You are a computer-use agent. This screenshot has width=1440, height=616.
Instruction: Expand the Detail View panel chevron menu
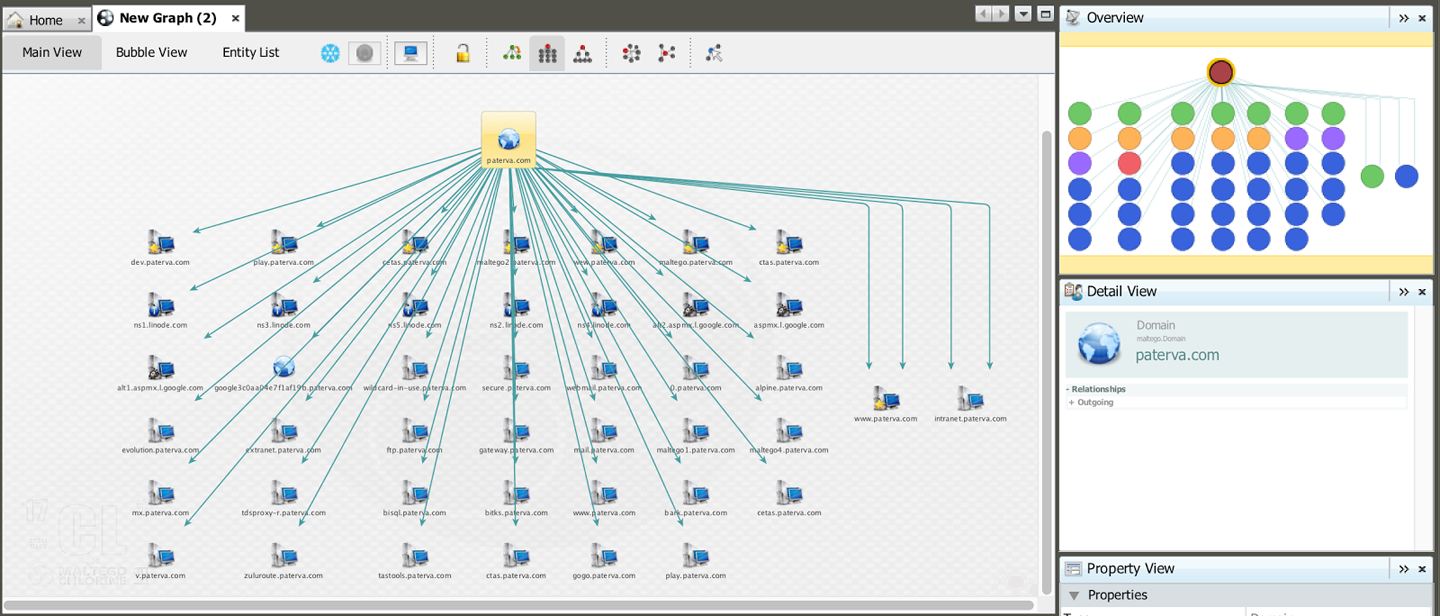click(1404, 292)
